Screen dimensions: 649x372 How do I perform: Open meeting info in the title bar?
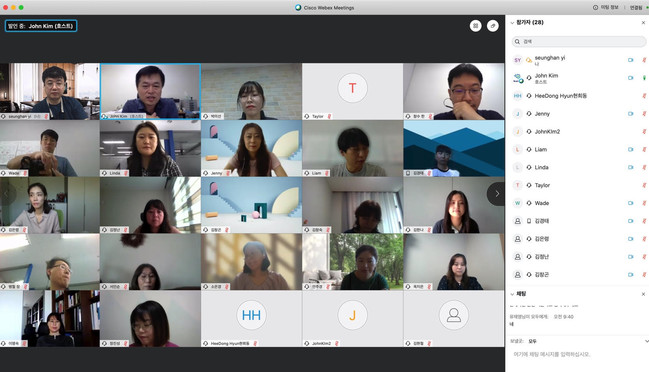606,7
